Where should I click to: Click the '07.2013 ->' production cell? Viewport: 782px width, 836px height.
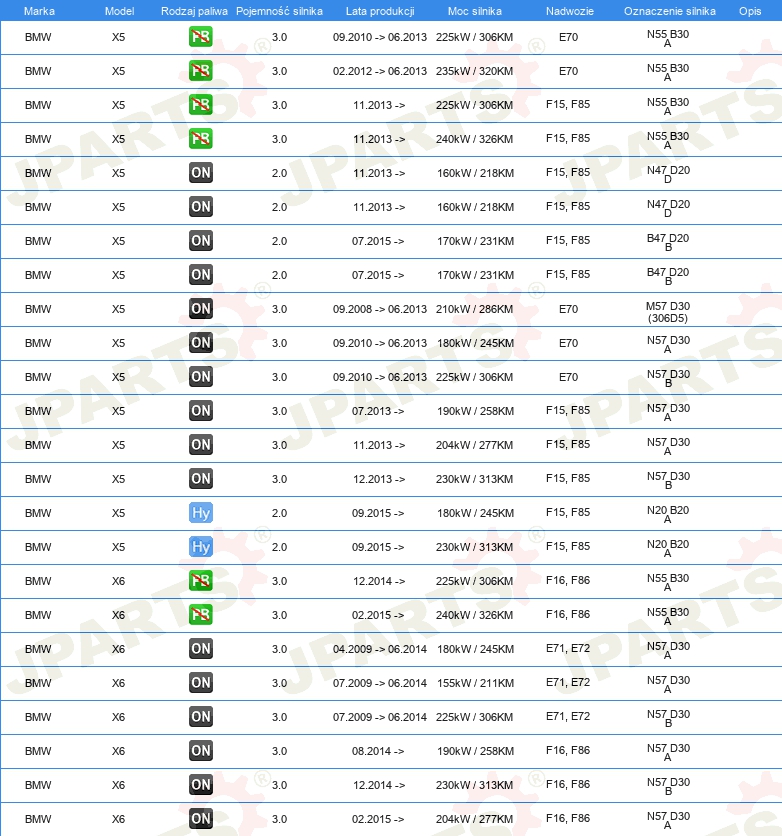[378, 411]
